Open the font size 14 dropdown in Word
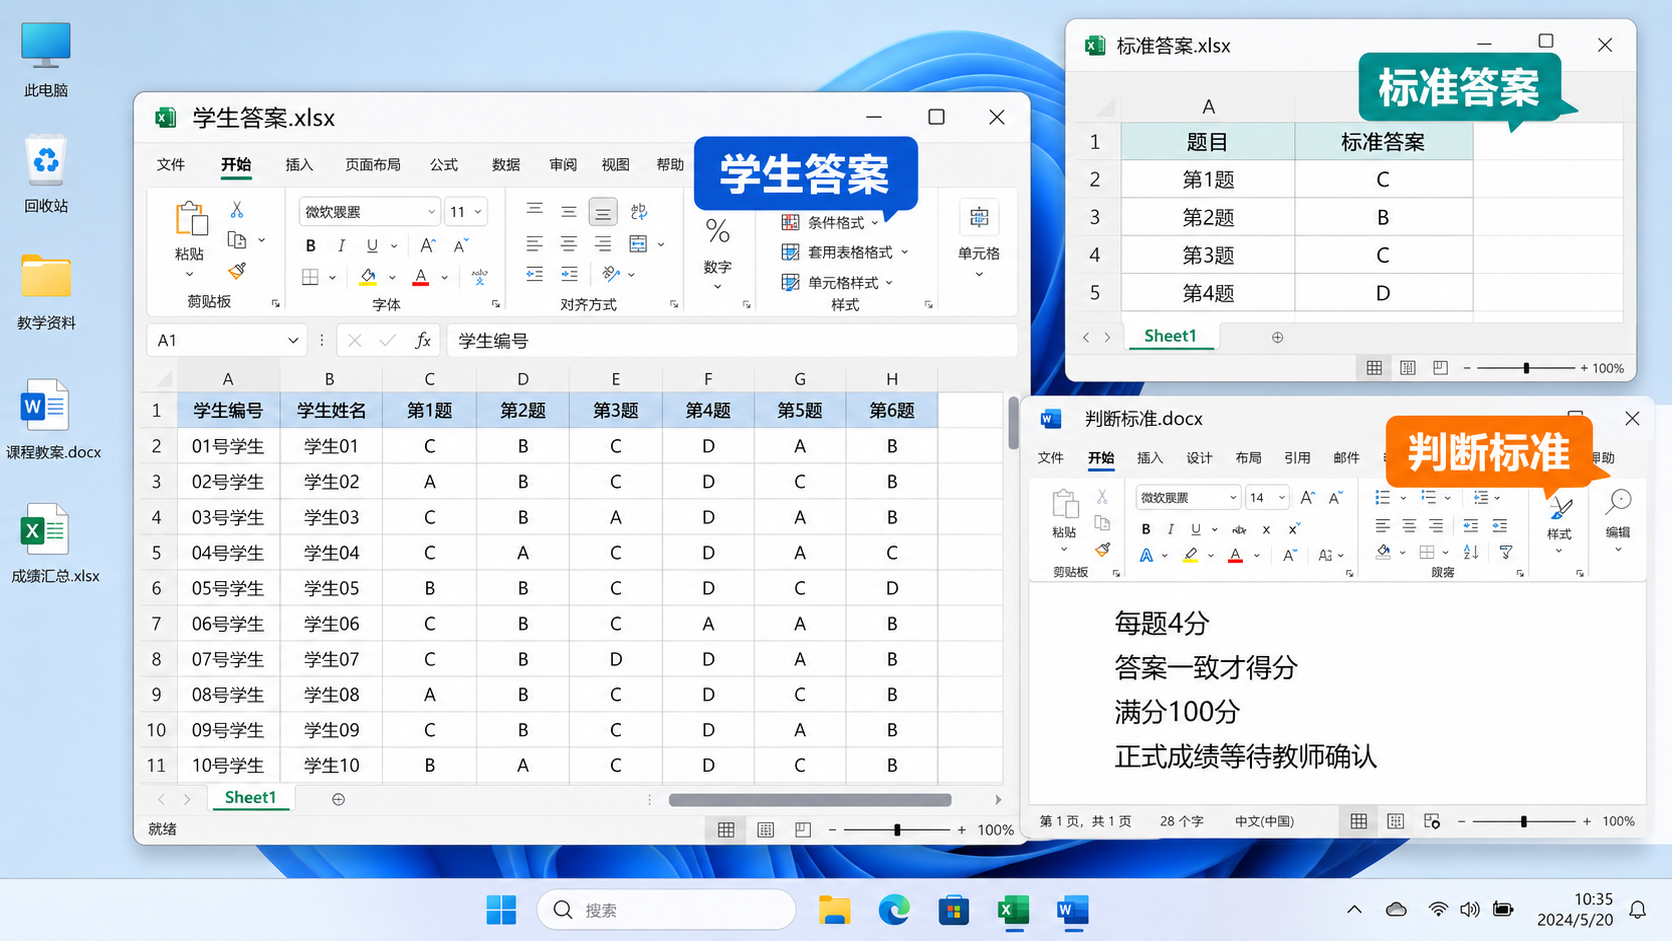 pos(1281,498)
